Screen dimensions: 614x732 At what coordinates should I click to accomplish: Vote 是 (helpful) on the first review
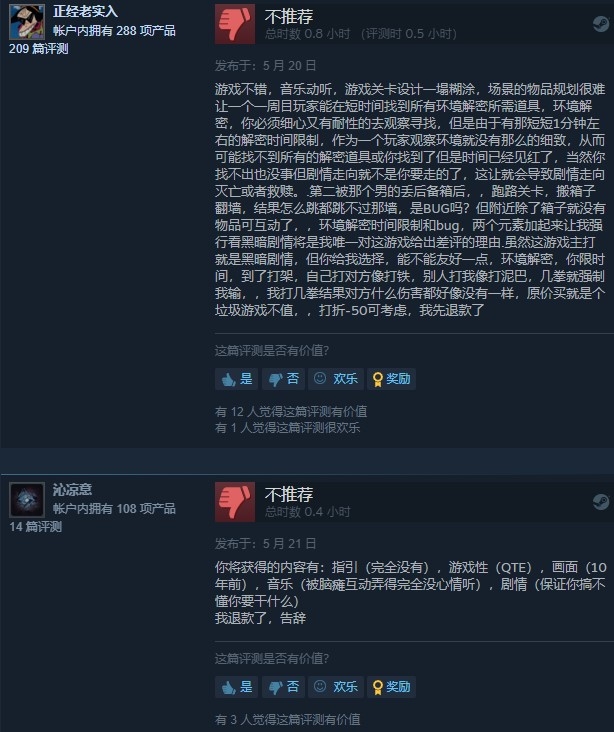[x=237, y=379]
